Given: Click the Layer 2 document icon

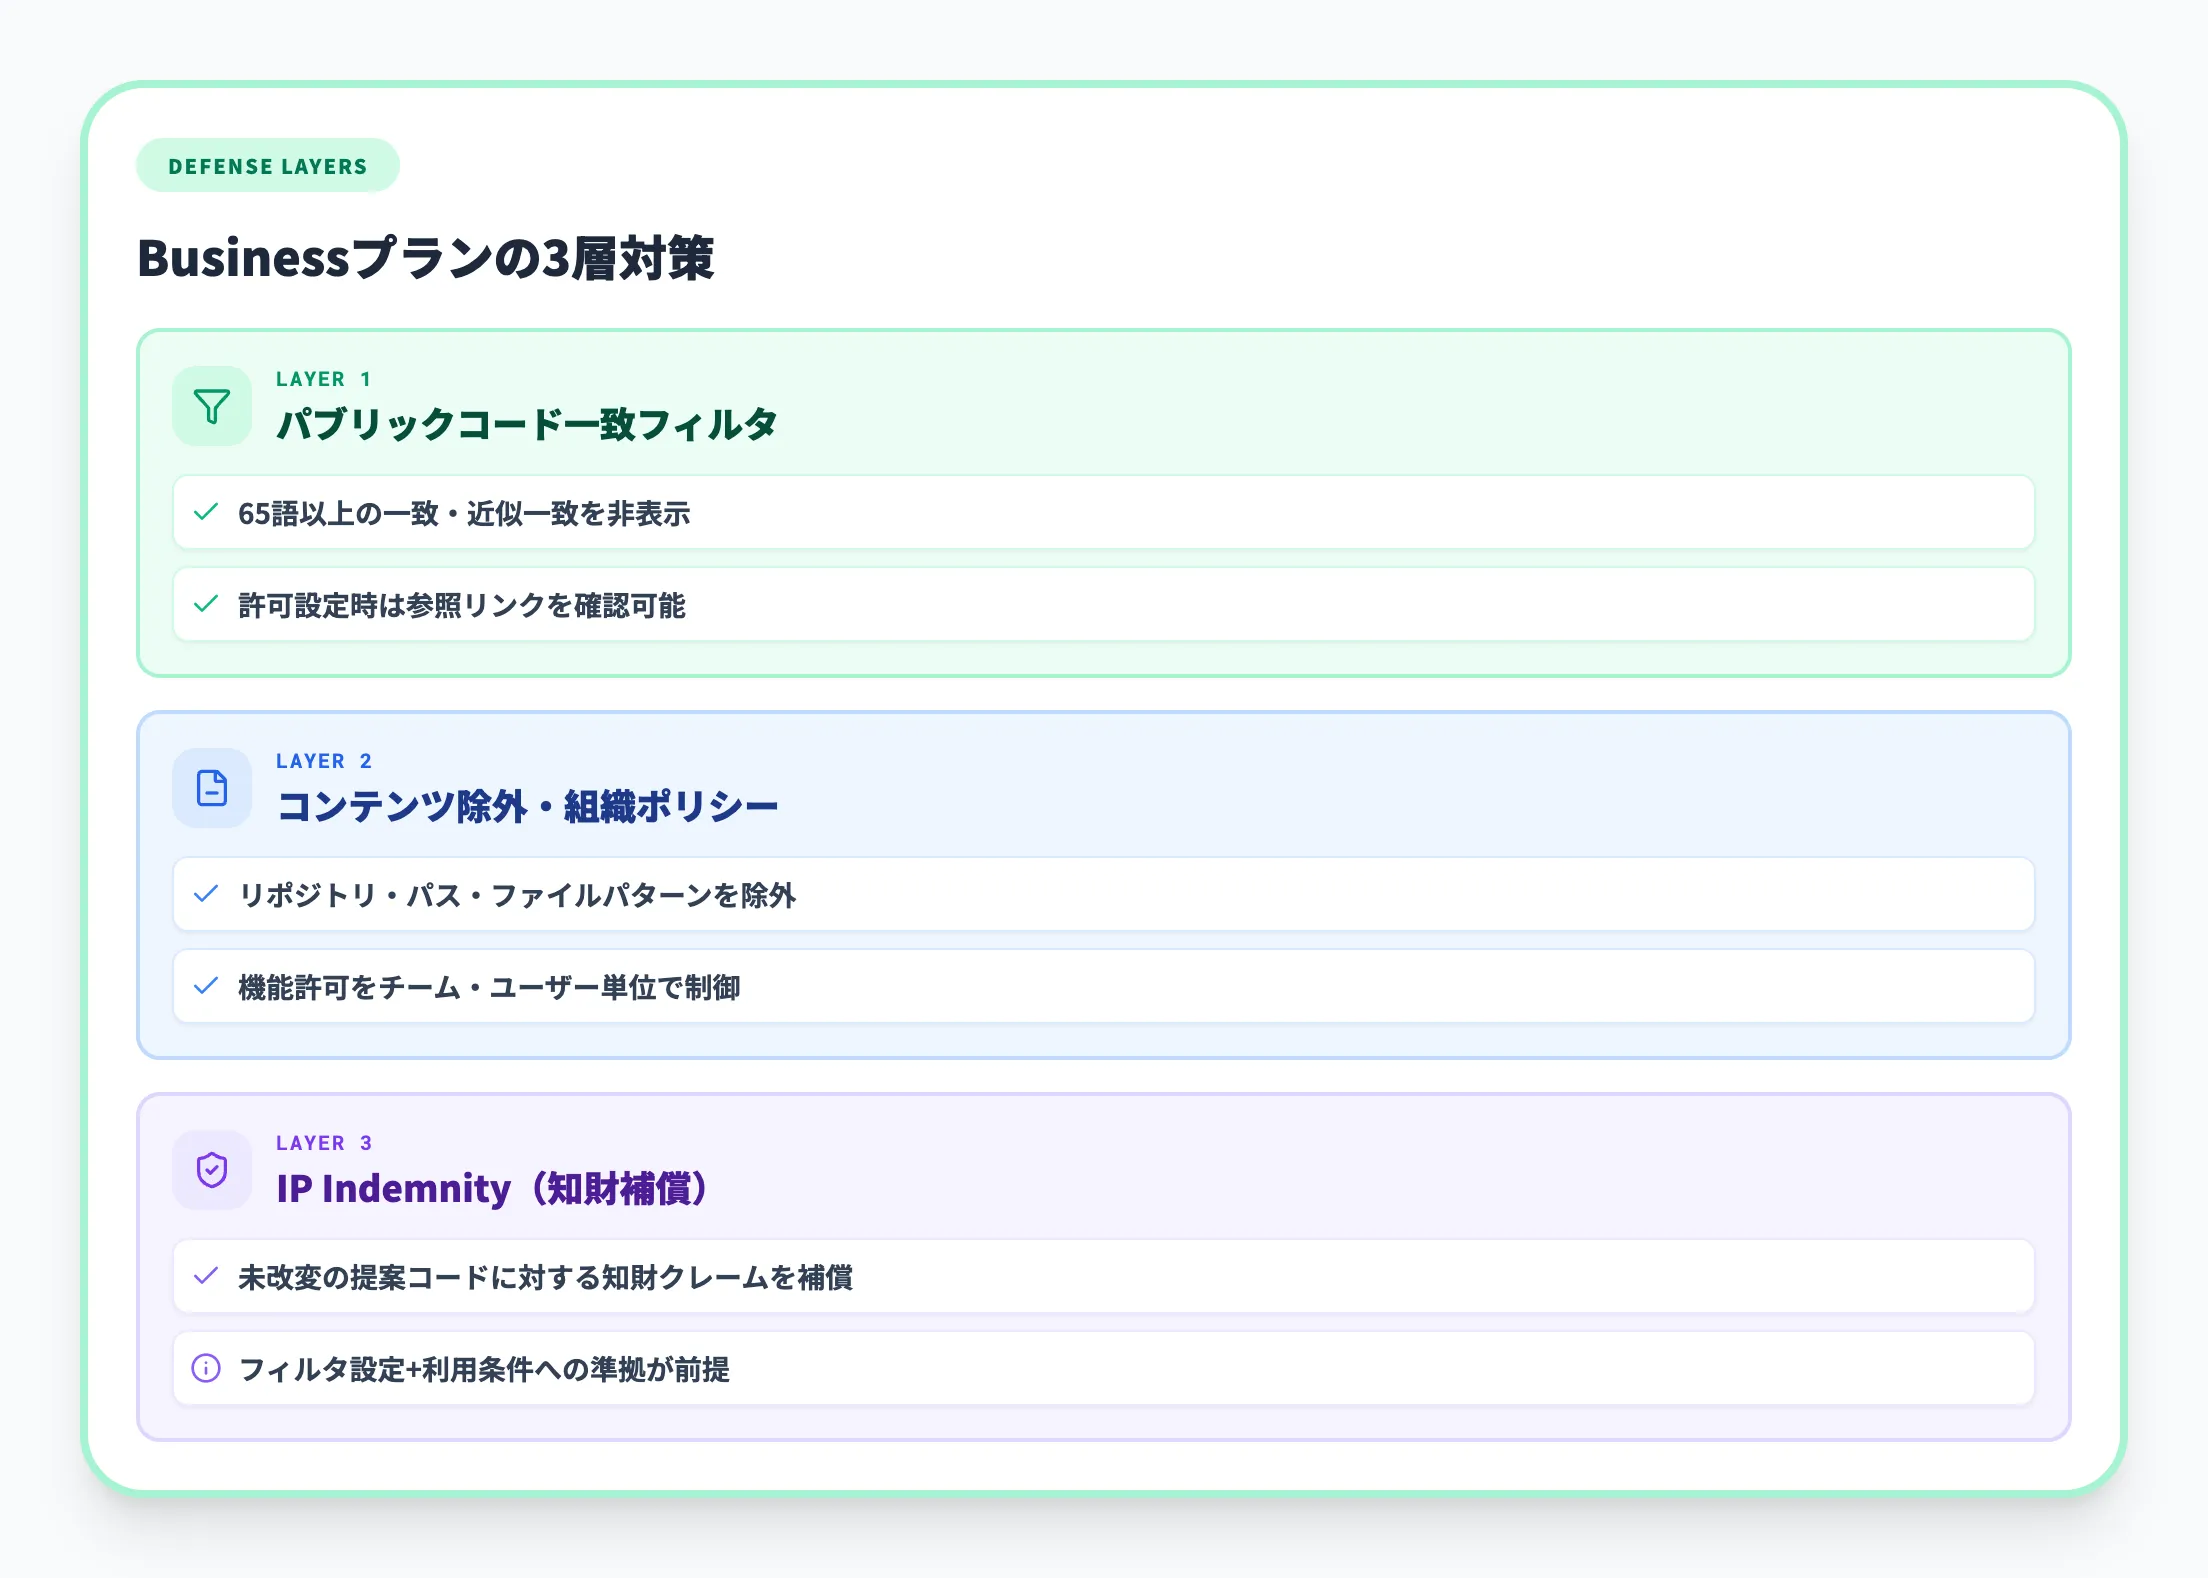Looking at the screenshot, I should point(212,788).
